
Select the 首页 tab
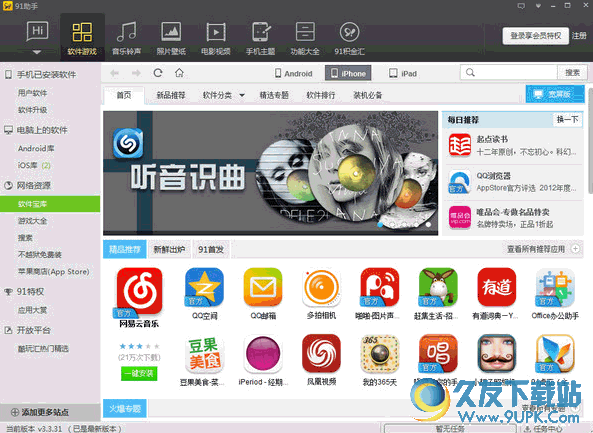(x=124, y=95)
